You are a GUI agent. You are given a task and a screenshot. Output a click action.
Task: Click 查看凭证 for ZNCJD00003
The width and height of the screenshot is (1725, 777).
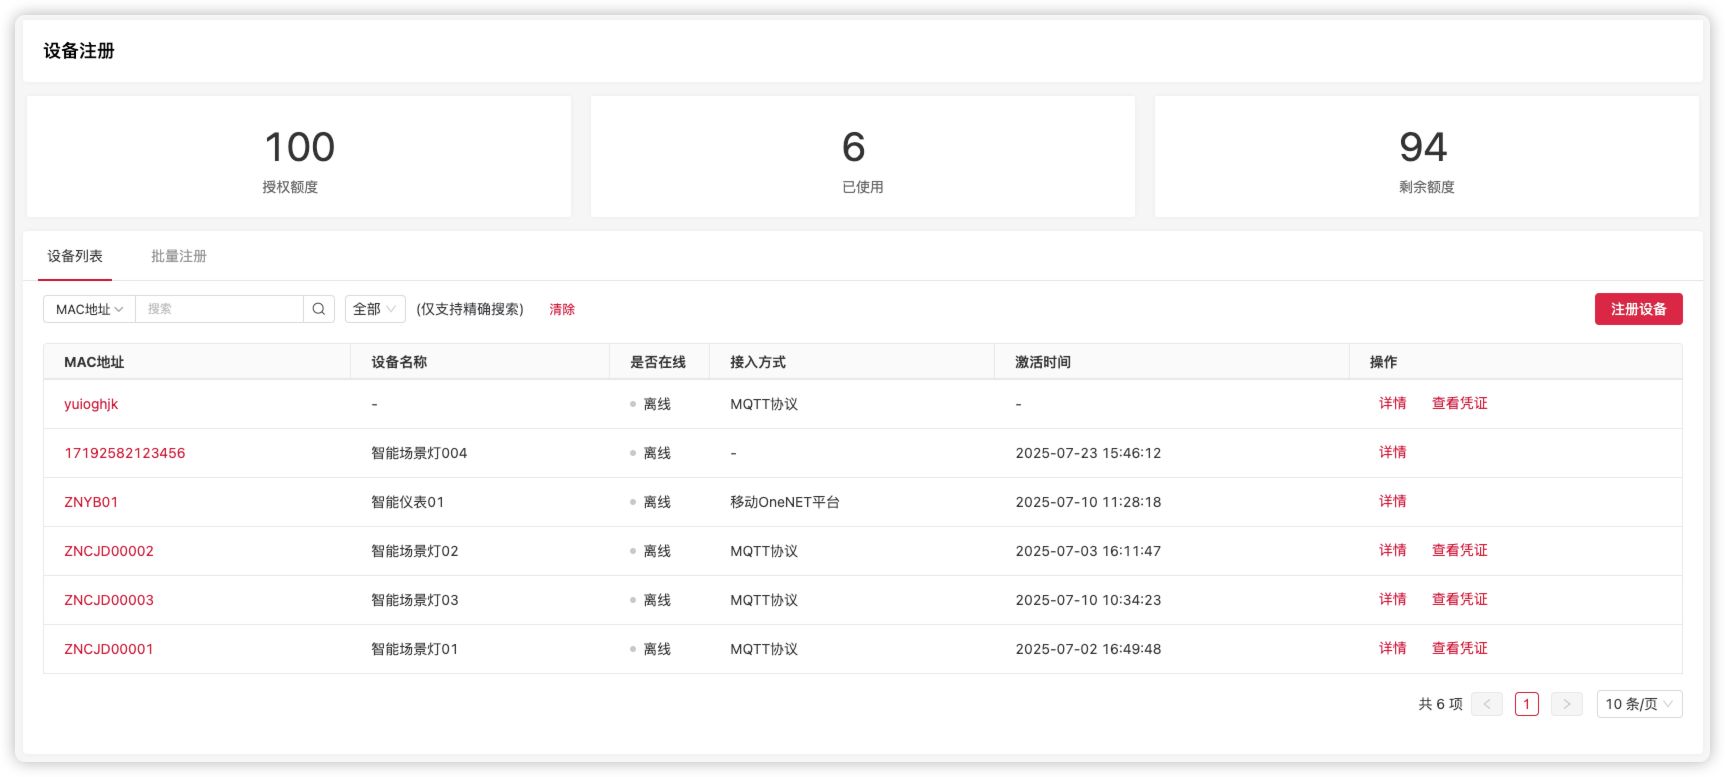[1459, 599]
